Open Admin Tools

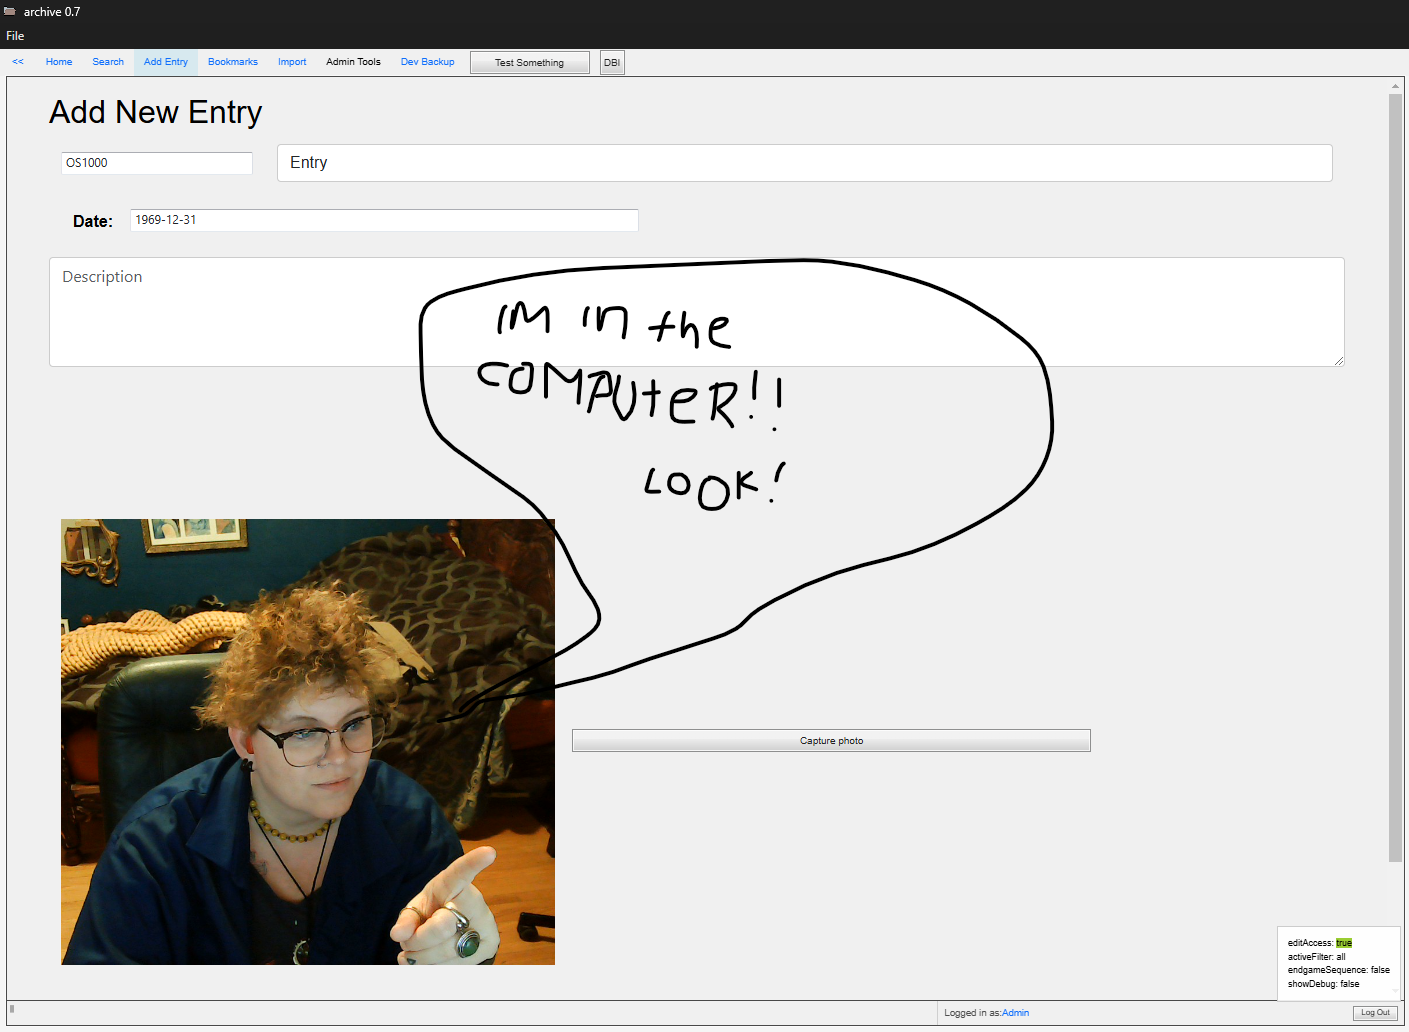tap(353, 62)
